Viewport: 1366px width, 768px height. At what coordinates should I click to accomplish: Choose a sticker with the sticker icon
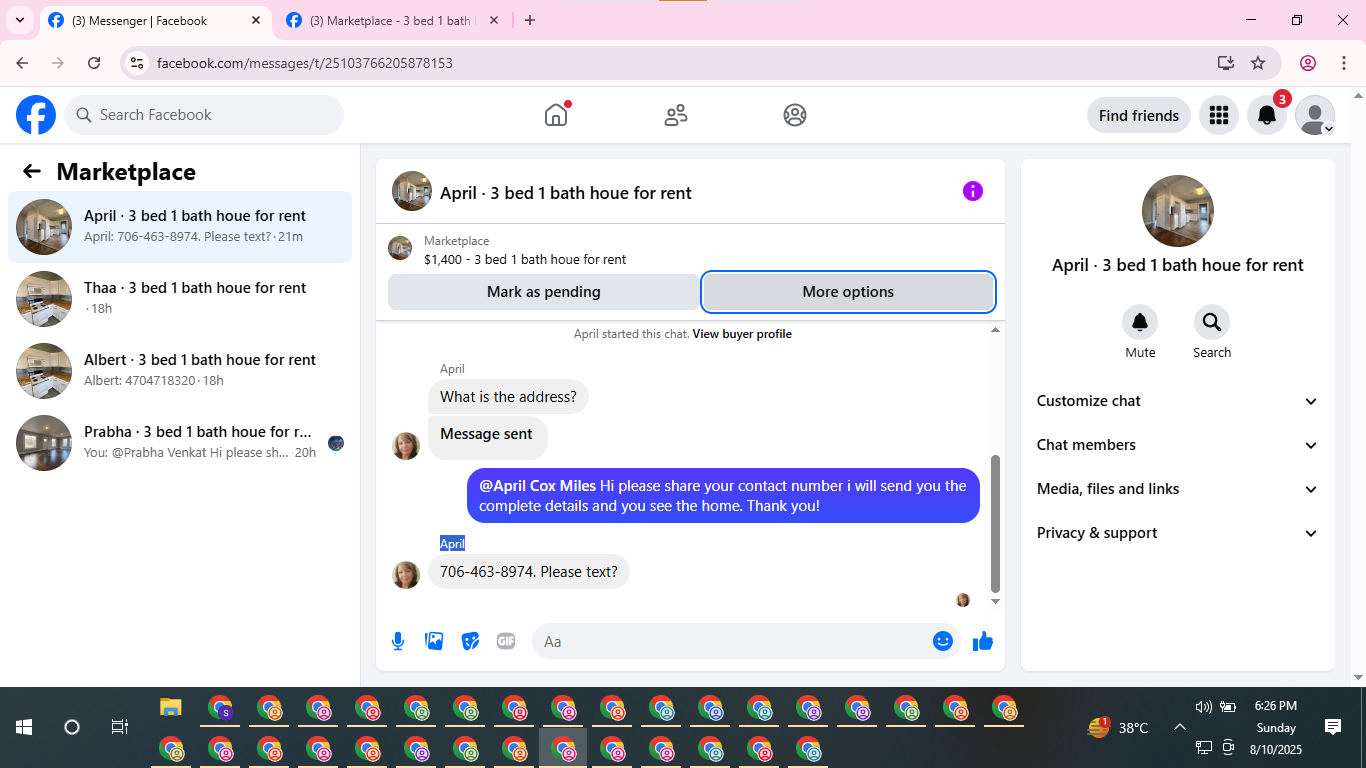click(x=470, y=641)
